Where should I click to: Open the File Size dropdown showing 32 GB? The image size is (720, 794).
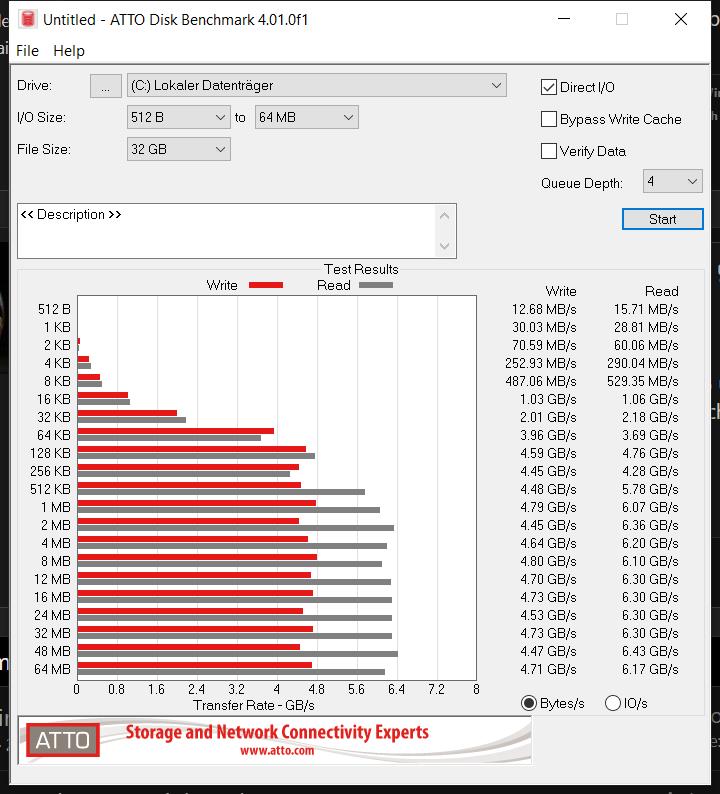point(179,149)
